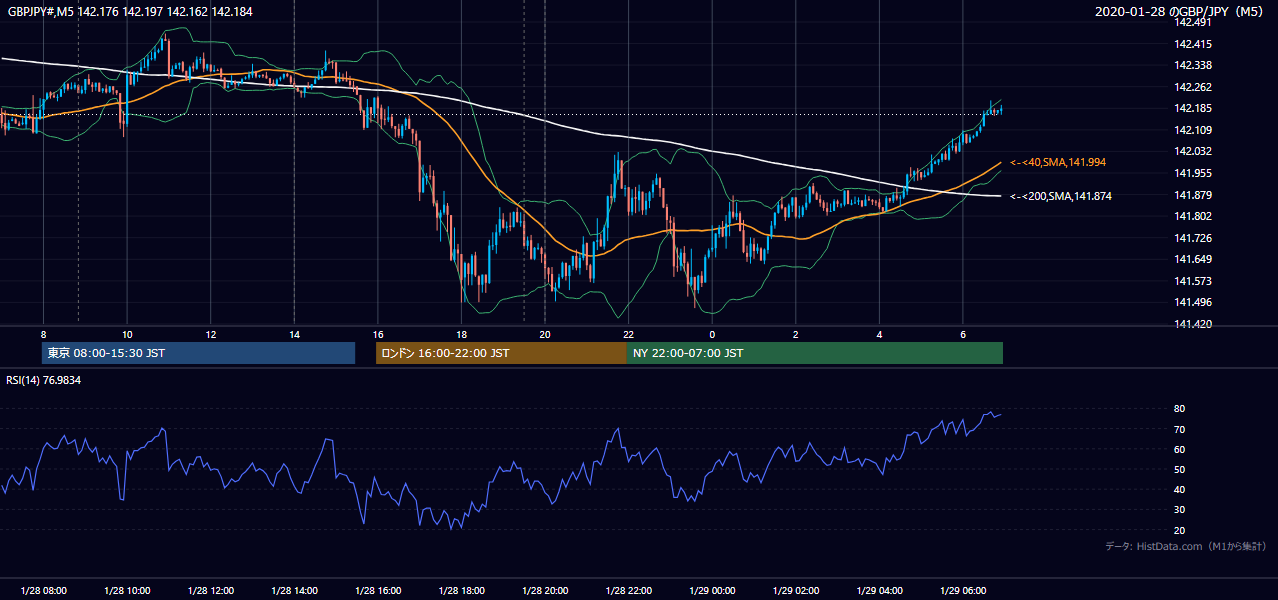
Task: Click the hour 18 tick under the price chart
Action: pos(461,334)
